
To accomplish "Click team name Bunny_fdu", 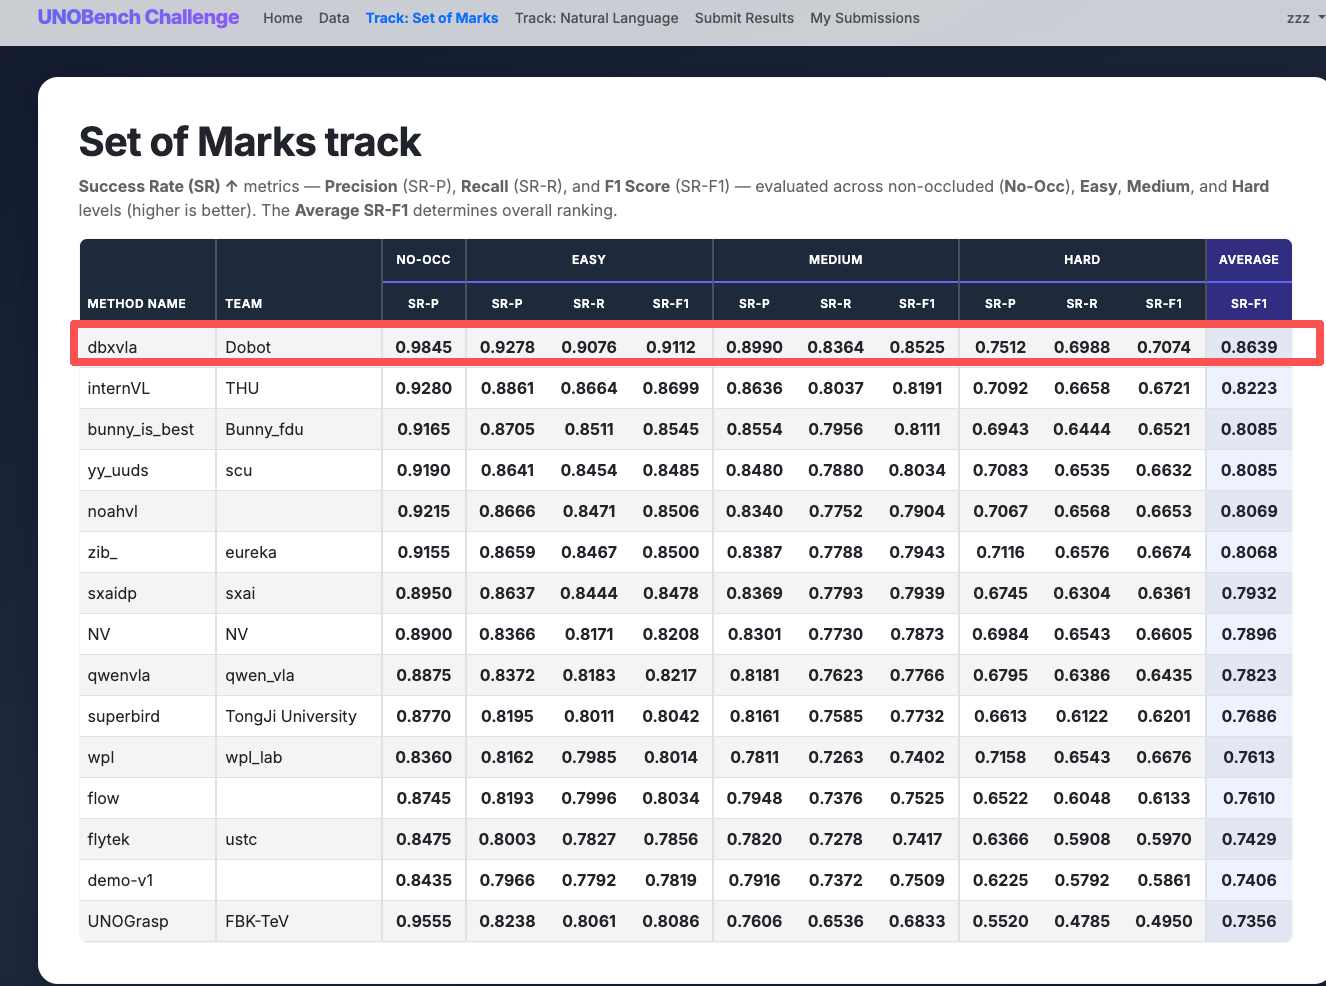I will [264, 429].
